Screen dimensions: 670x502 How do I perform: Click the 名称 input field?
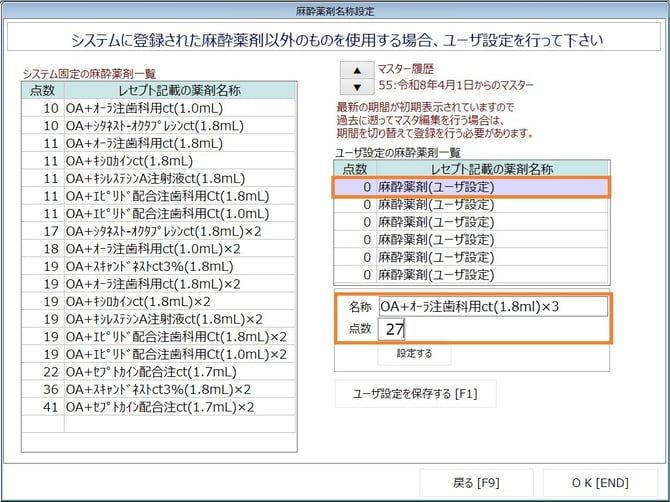pyautogui.click(x=492, y=306)
